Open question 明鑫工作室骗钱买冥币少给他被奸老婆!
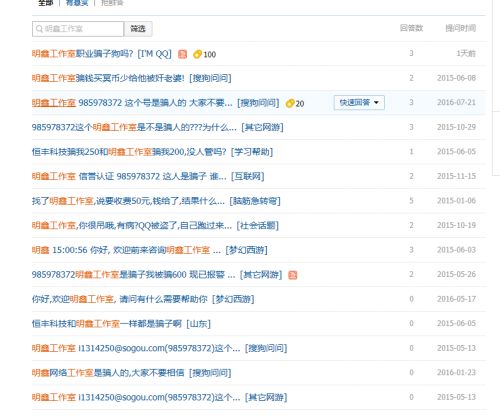Viewport: 500px width, 418px height. (x=108, y=78)
